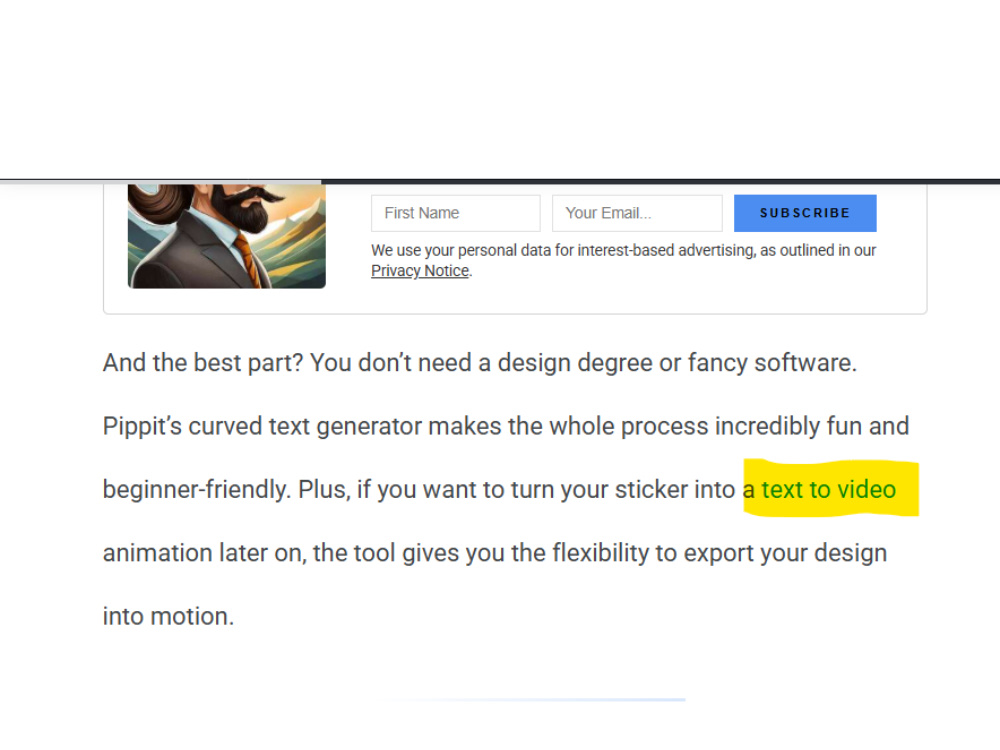Click the text 'interest-based advertising'
Screen dimensions: 1000x750
pyautogui.click(x=666, y=250)
